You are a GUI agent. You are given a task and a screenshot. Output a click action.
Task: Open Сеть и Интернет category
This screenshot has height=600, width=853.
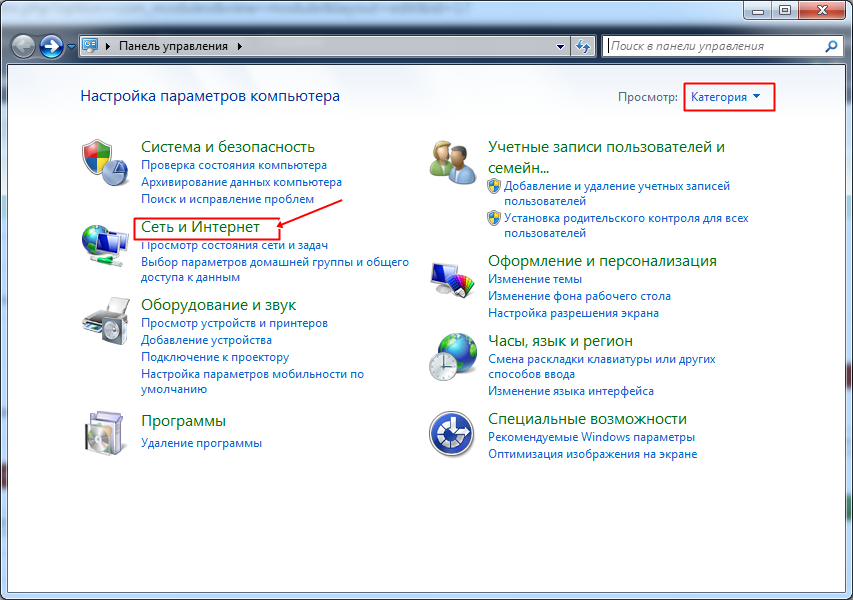pyautogui.click(x=200, y=227)
